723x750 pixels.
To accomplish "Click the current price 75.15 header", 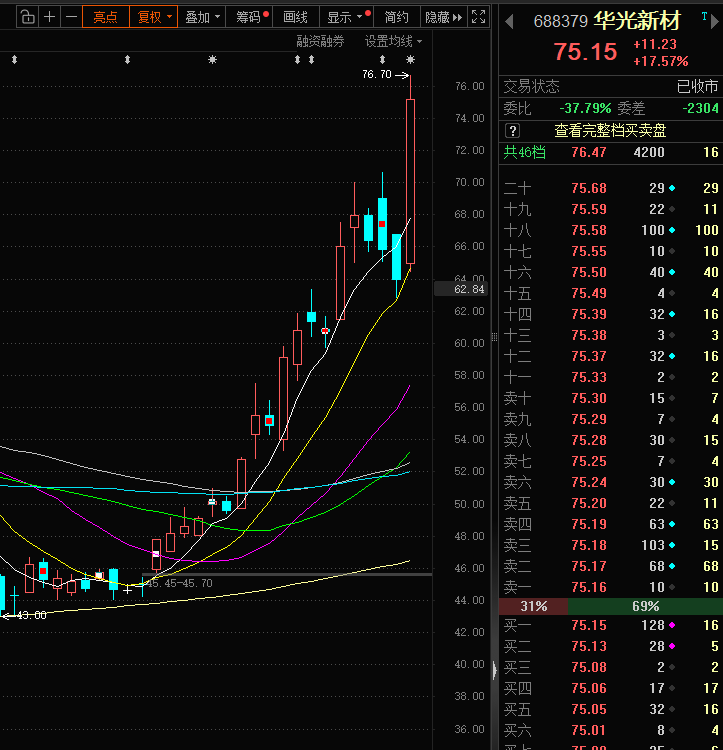I will tap(585, 52).
